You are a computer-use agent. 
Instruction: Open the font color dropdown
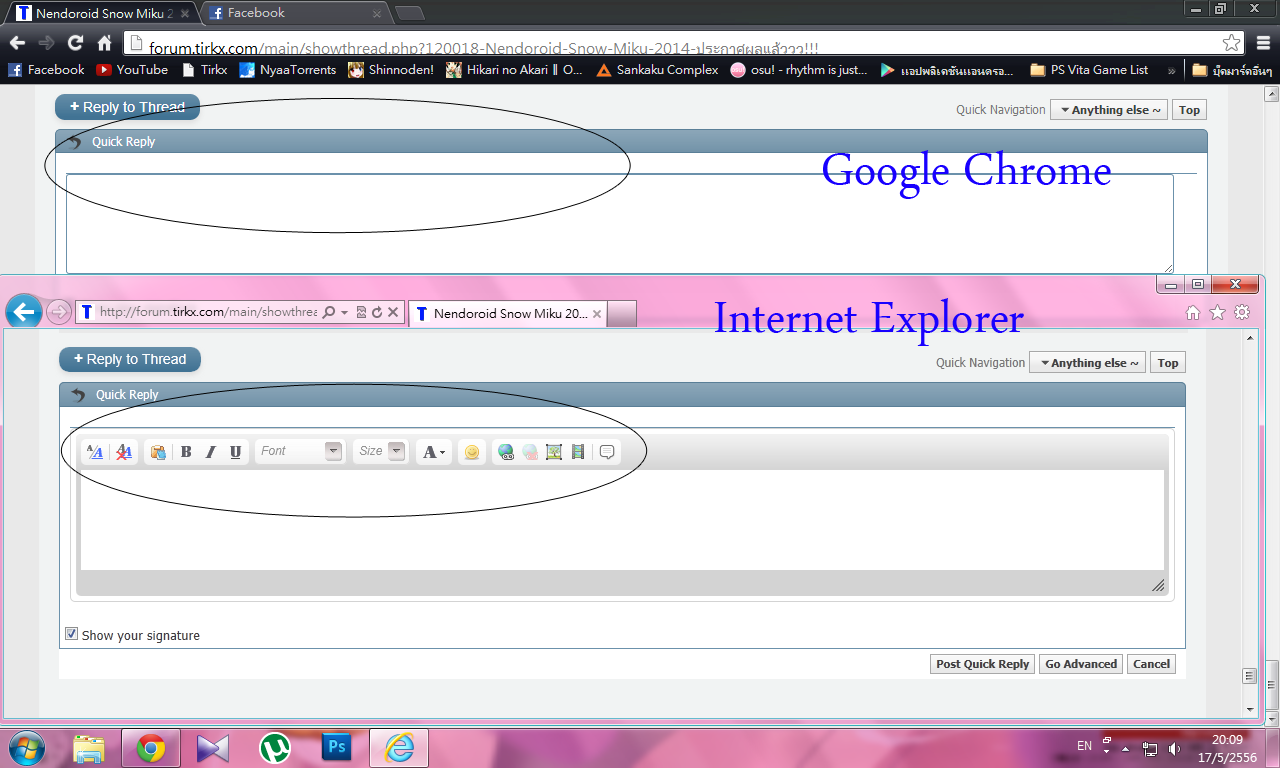point(433,452)
